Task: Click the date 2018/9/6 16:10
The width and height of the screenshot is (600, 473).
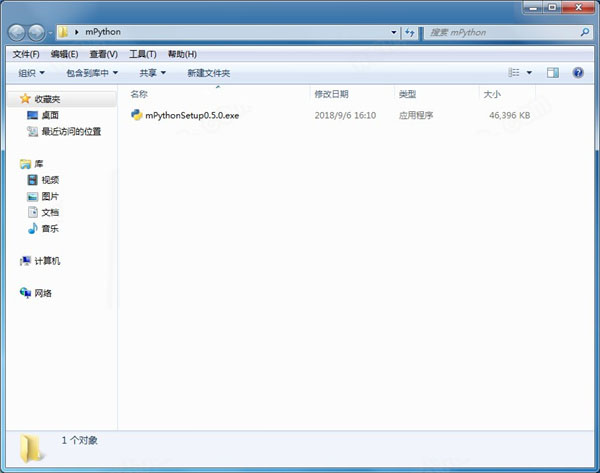Action: tap(345, 116)
